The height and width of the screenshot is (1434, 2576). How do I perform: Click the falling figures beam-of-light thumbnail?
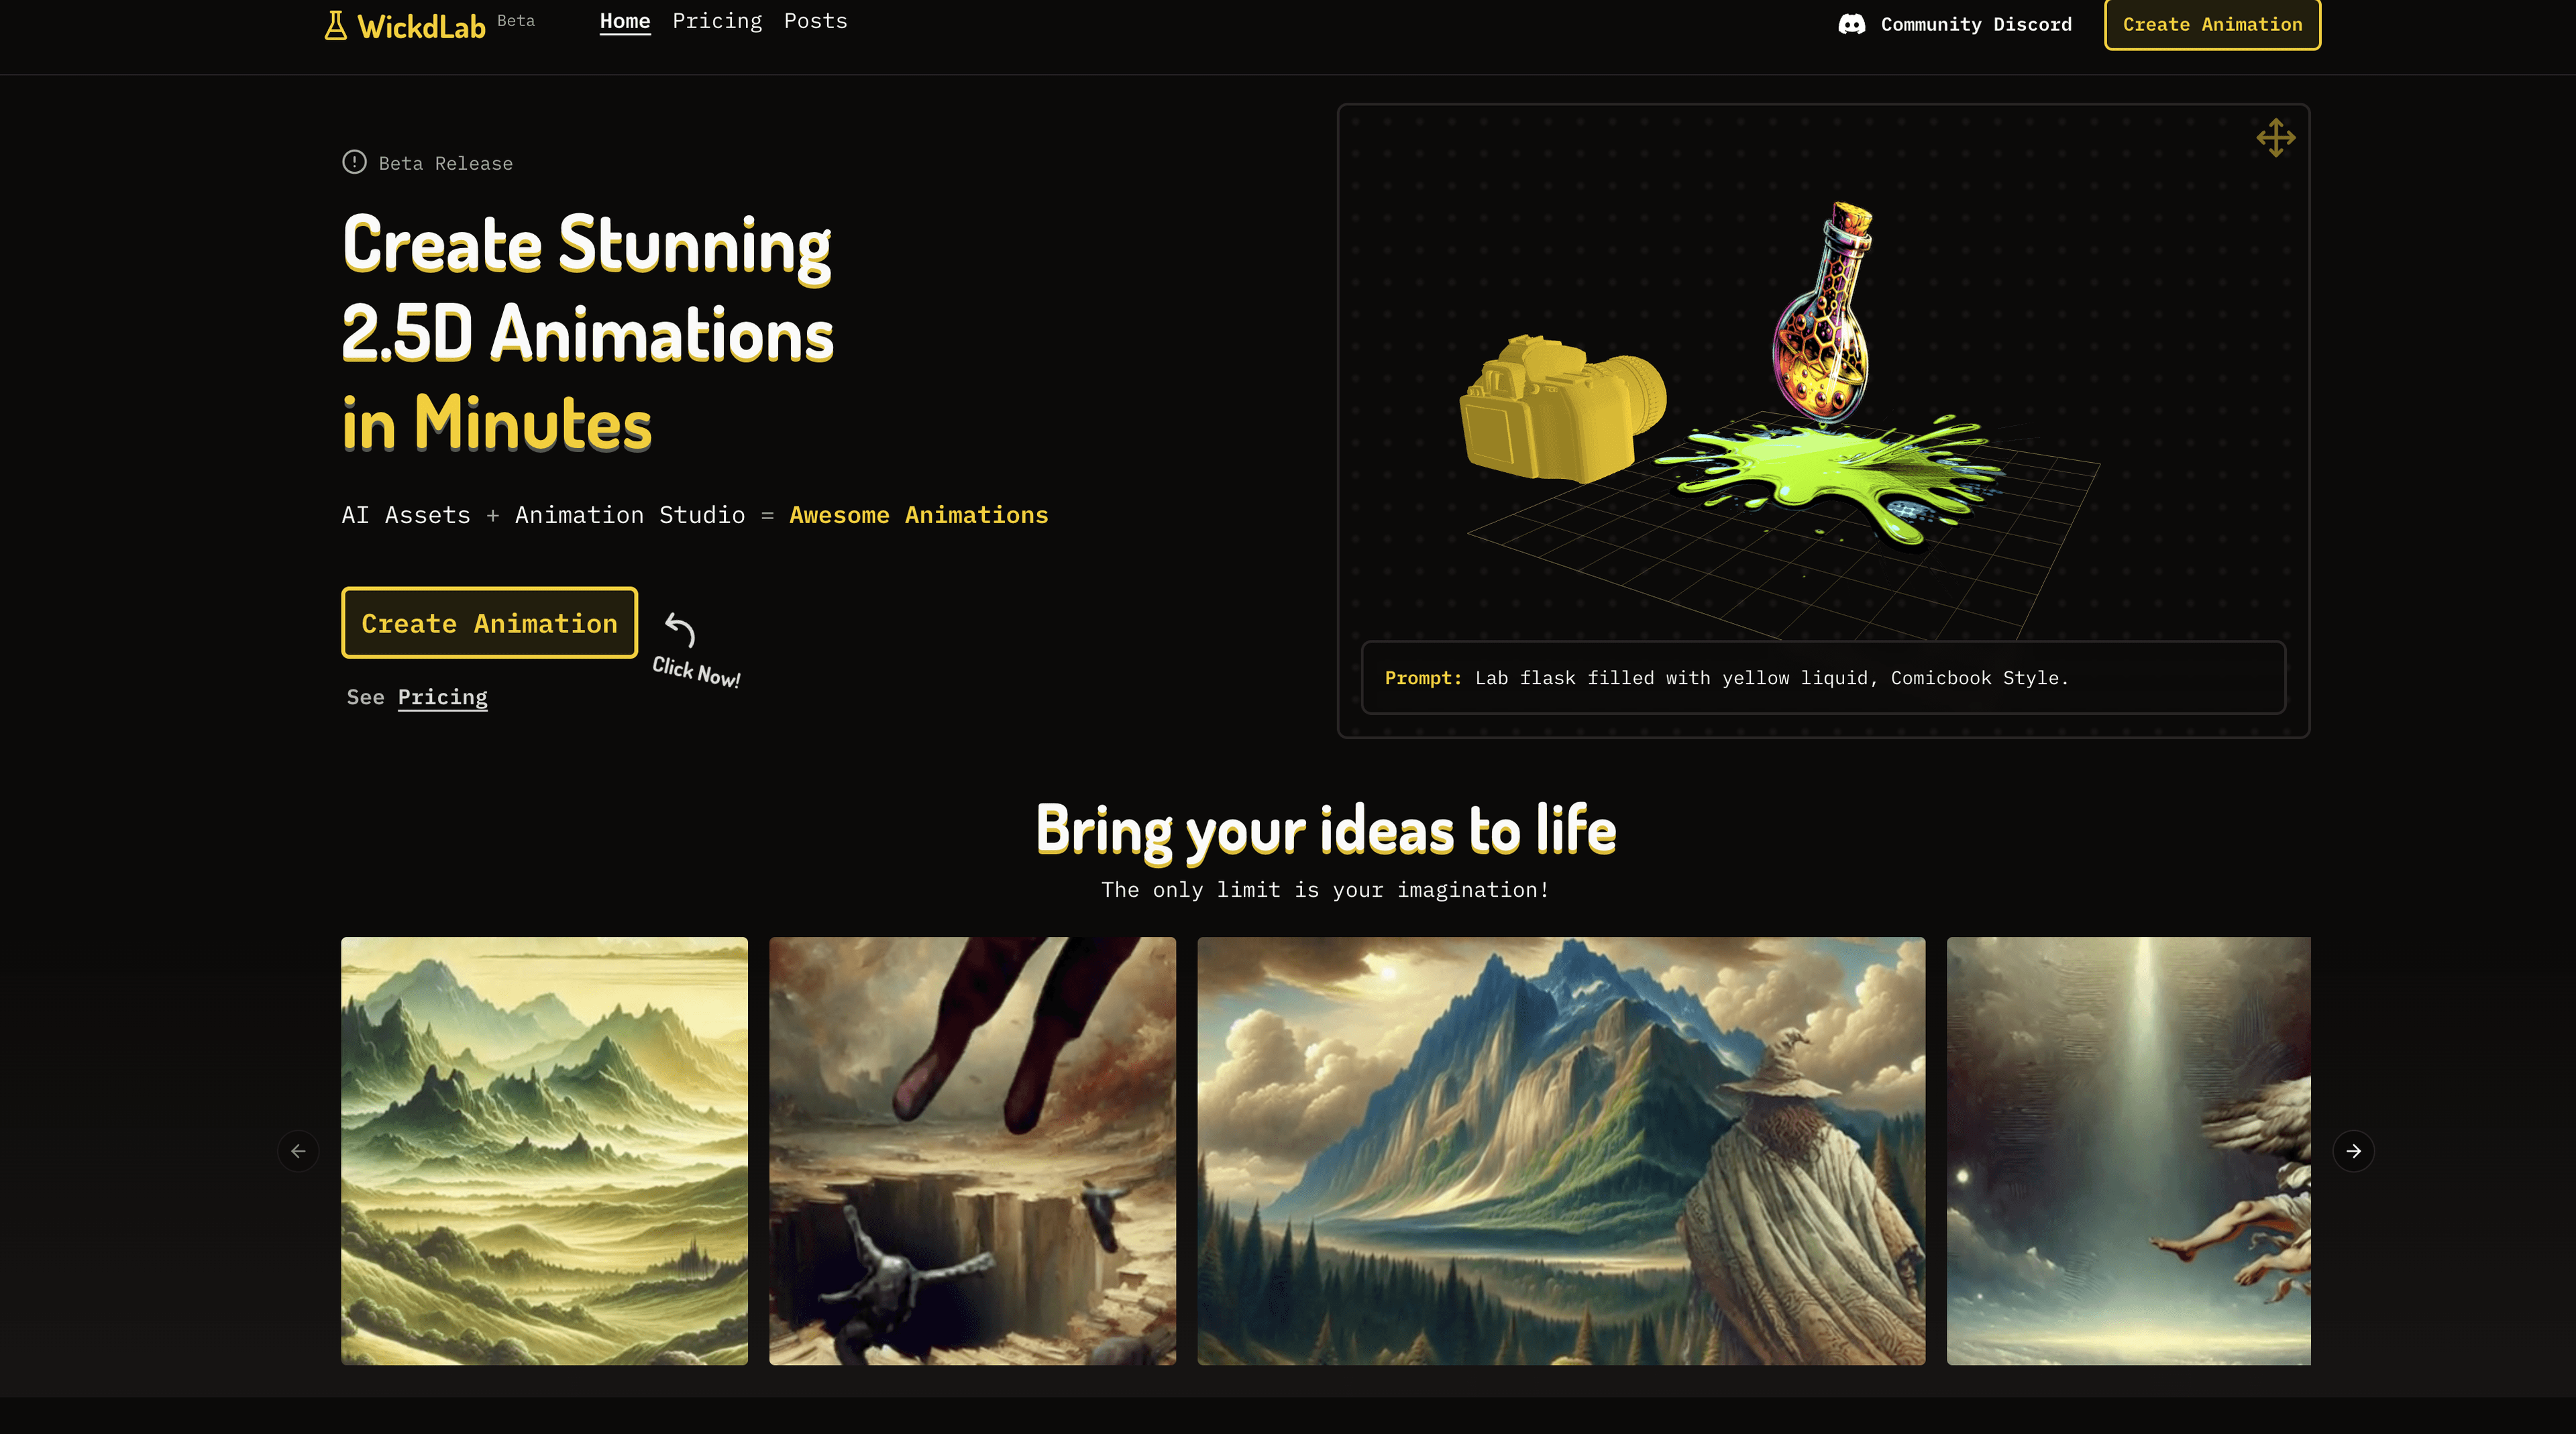tap(2128, 1151)
